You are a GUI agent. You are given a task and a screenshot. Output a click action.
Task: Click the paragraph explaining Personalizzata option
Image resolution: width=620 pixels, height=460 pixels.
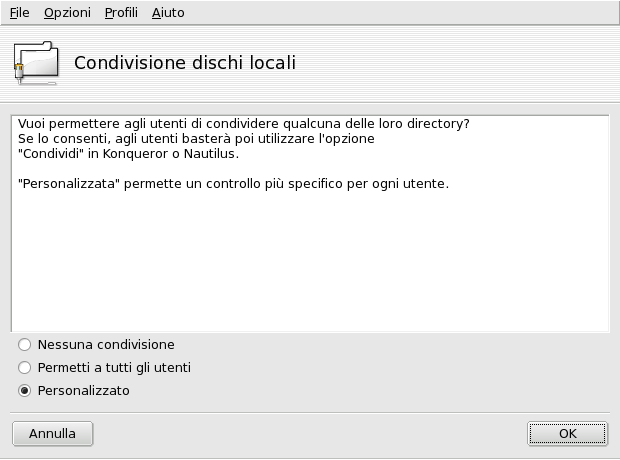pos(233,185)
